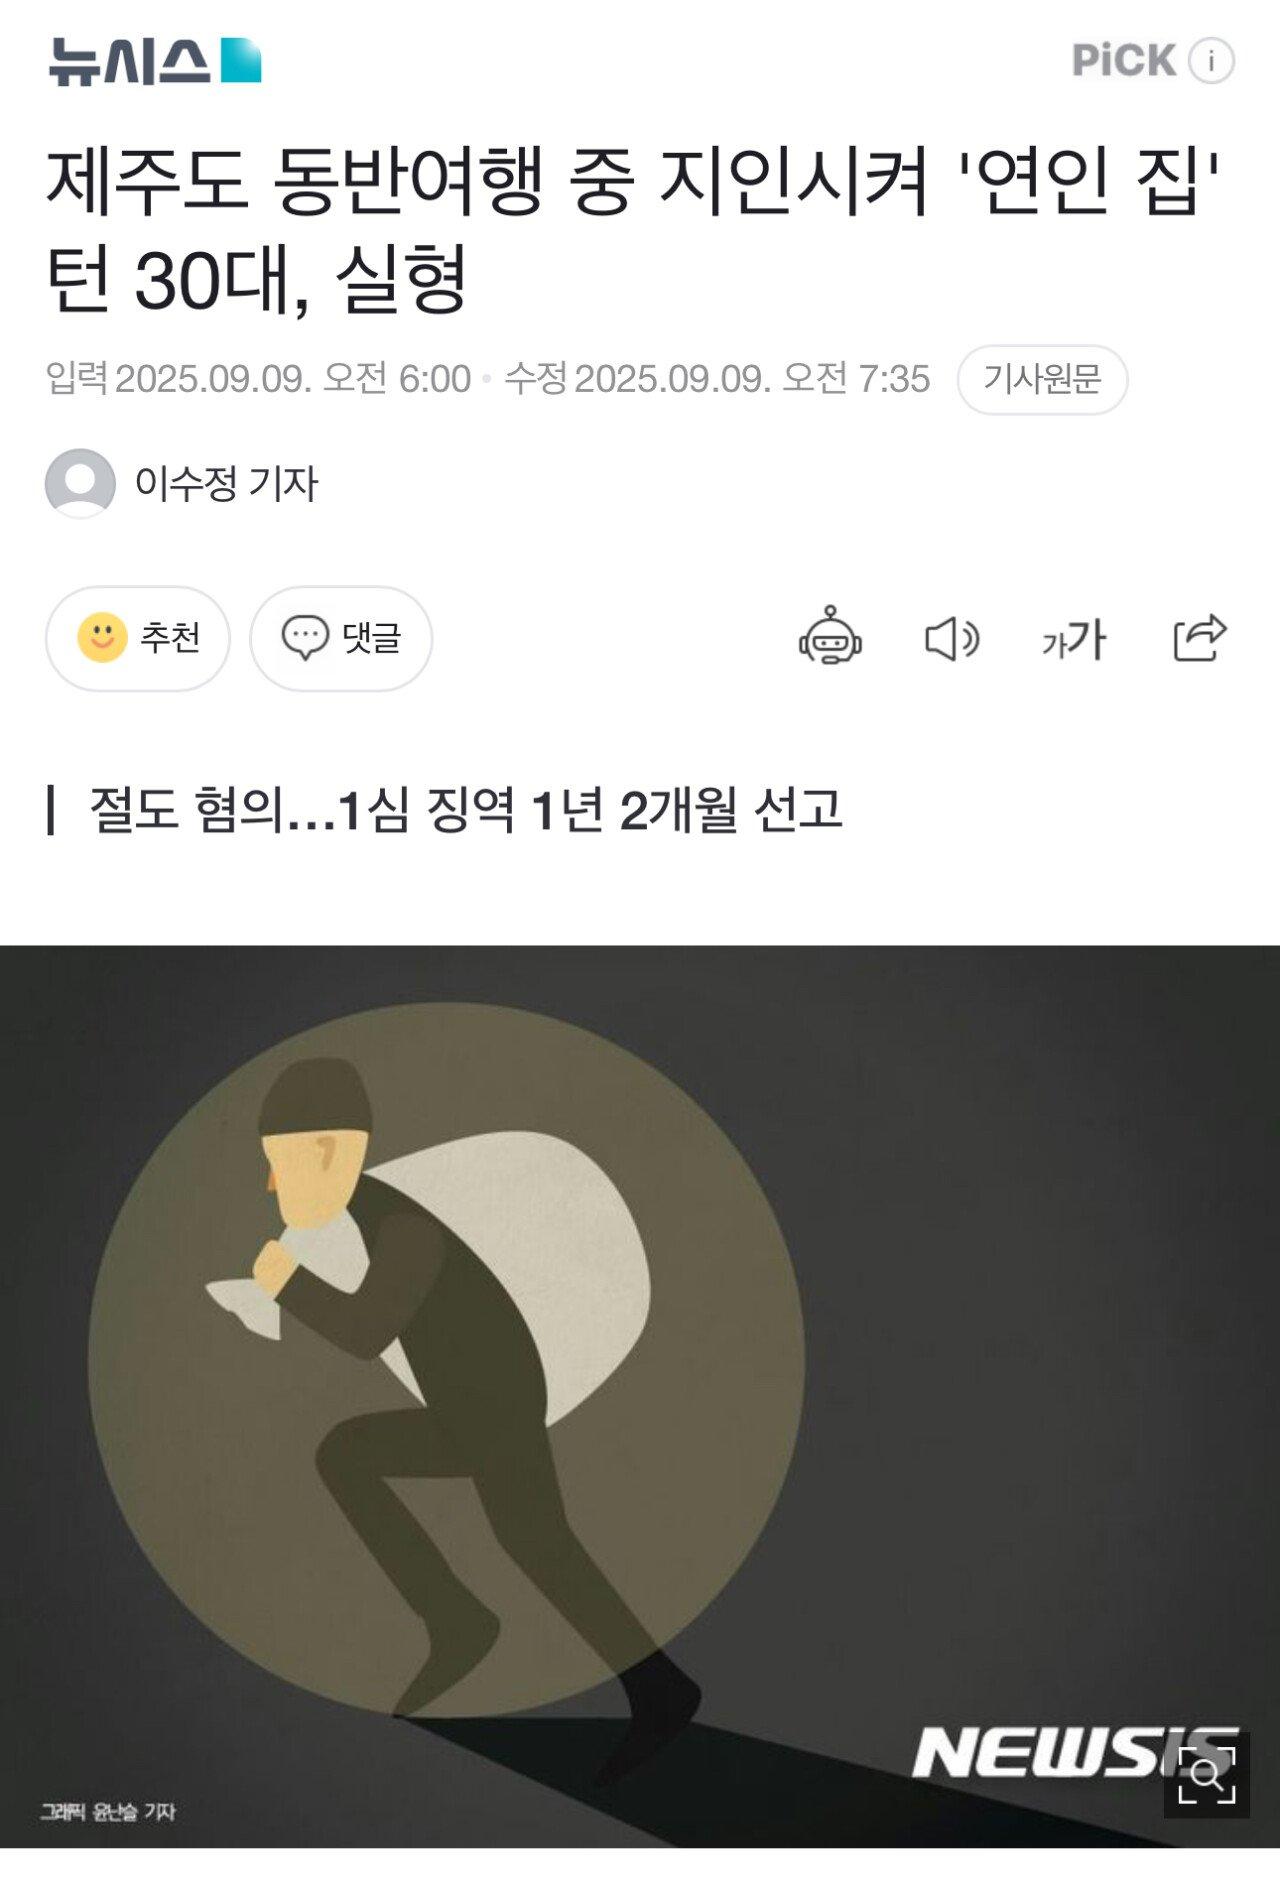Click the image credit 그래픽 윤난슬 기자
Image resolution: width=1280 pixels, height=1885 pixels.
108,1811
